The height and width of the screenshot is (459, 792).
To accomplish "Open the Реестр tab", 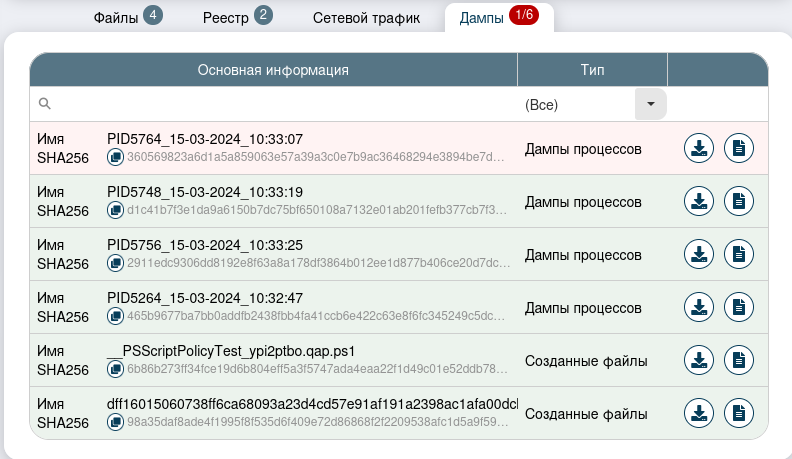I will click(x=236, y=17).
